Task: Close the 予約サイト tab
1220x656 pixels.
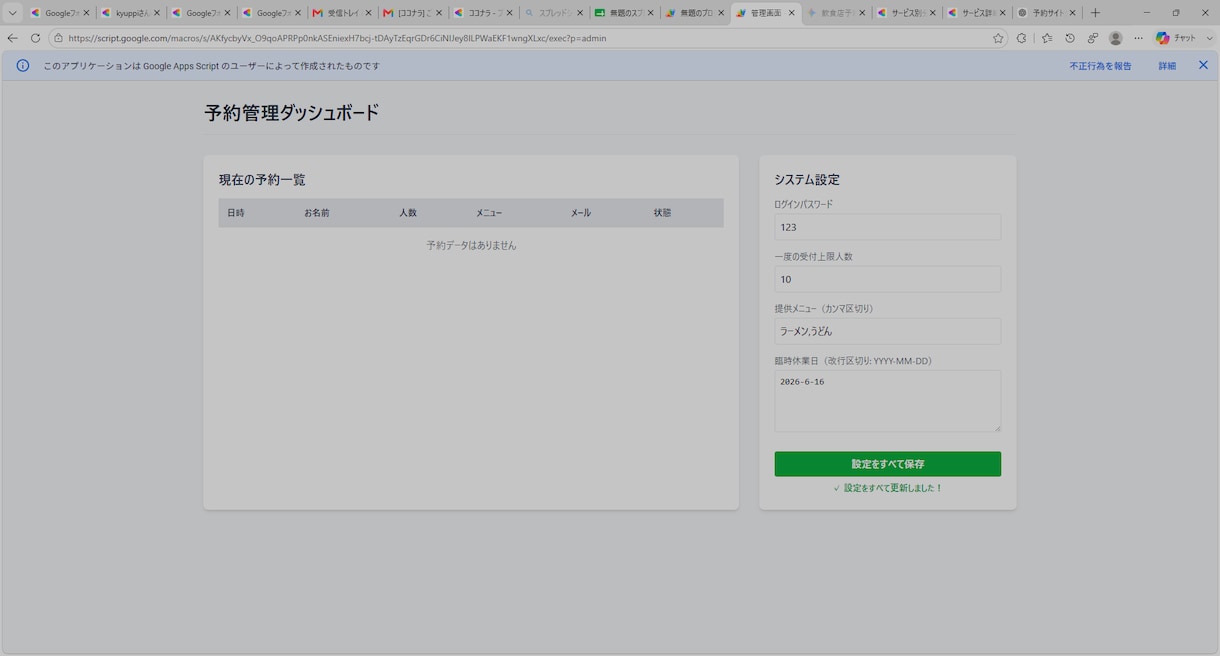Action: [1073, 13]
